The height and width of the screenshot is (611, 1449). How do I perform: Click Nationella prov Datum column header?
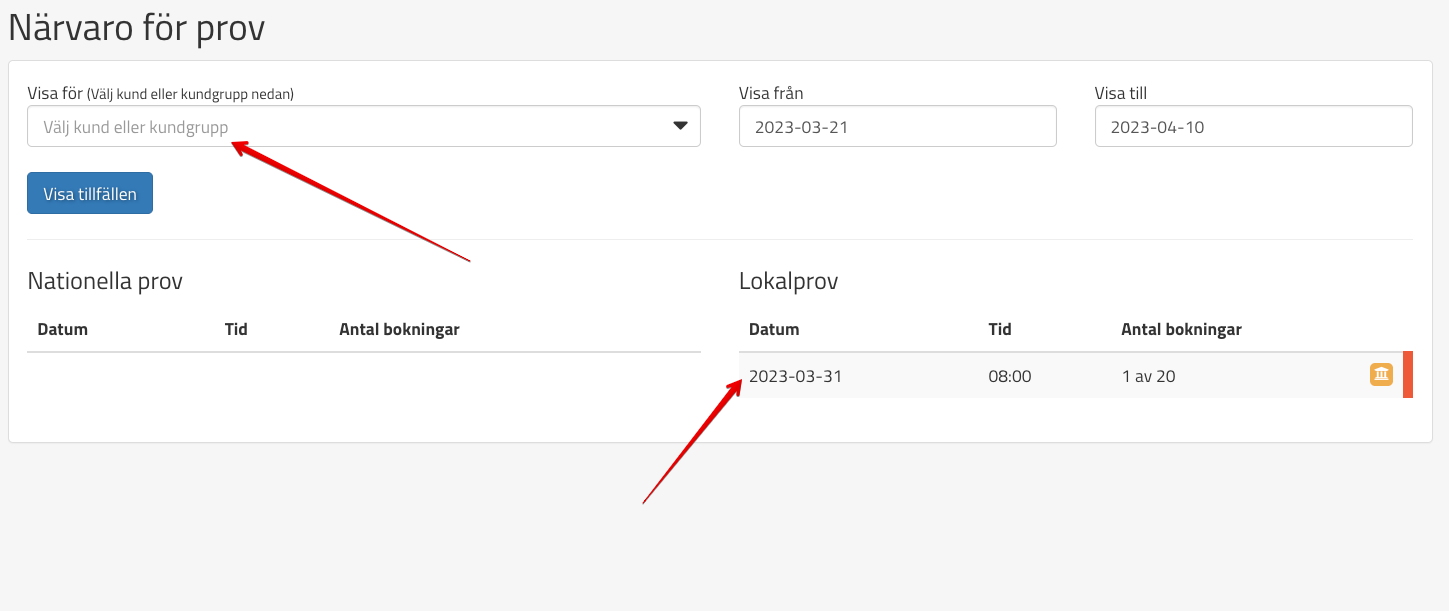click(63, 329)
